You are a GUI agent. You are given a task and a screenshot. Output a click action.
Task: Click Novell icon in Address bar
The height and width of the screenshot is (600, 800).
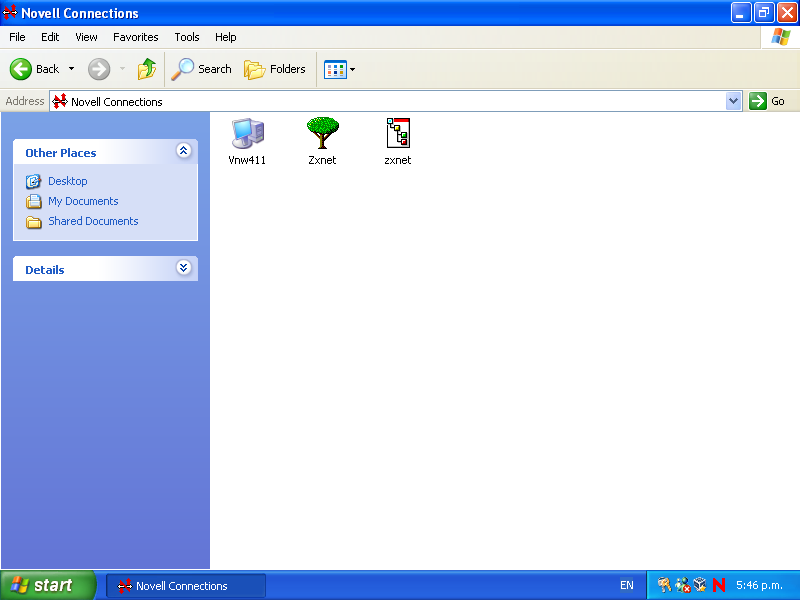(x=60, y=102)
